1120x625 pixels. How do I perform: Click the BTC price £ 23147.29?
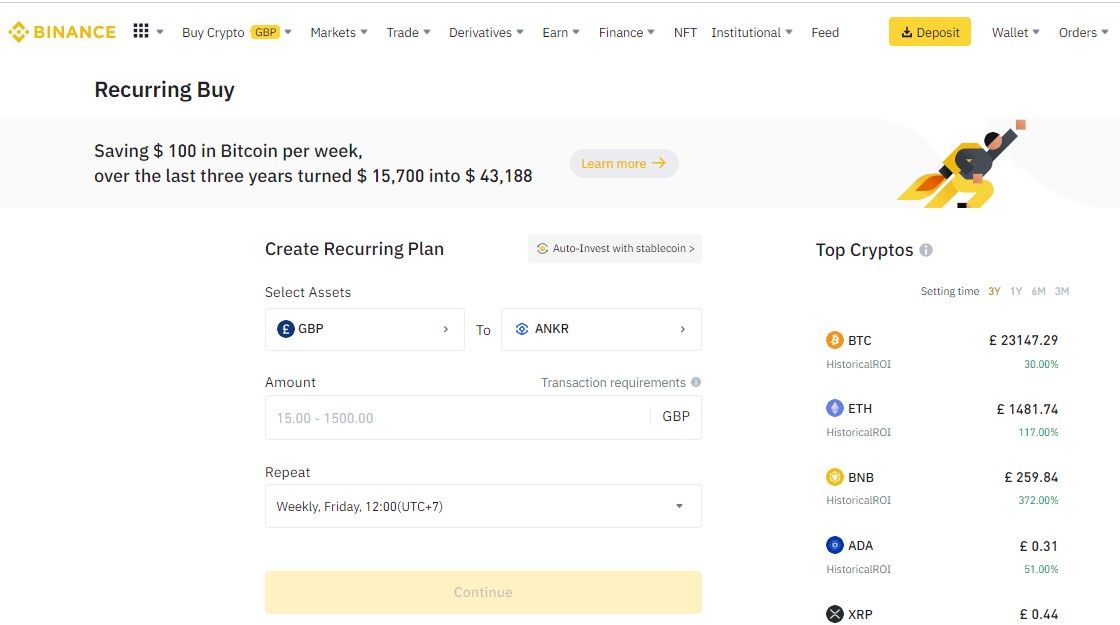click(1024, 341)
